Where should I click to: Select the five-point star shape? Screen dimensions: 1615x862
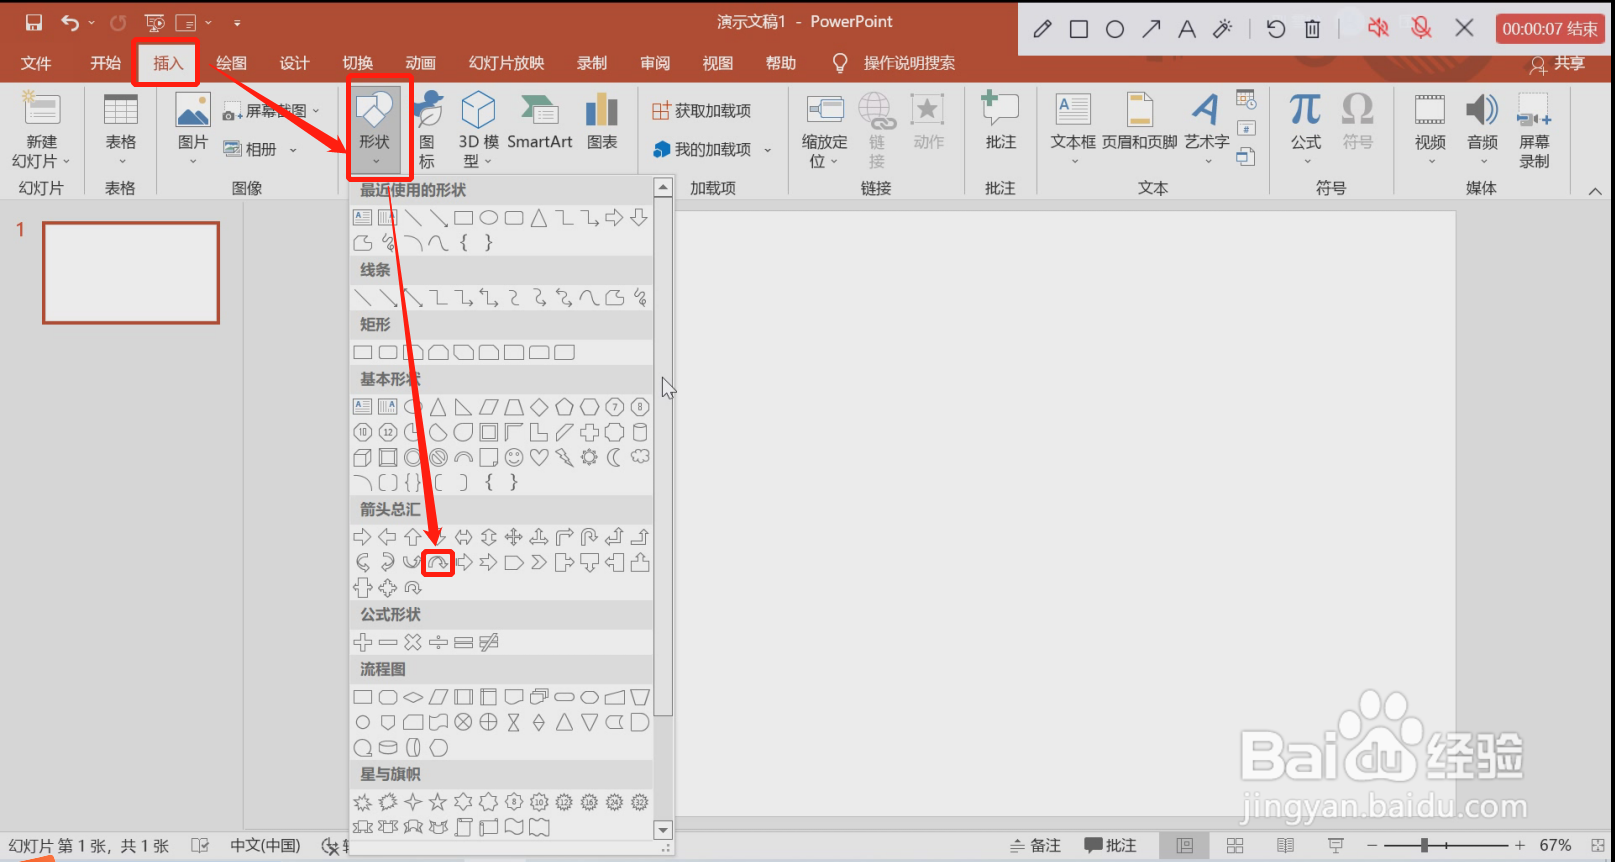pos(438,802)
